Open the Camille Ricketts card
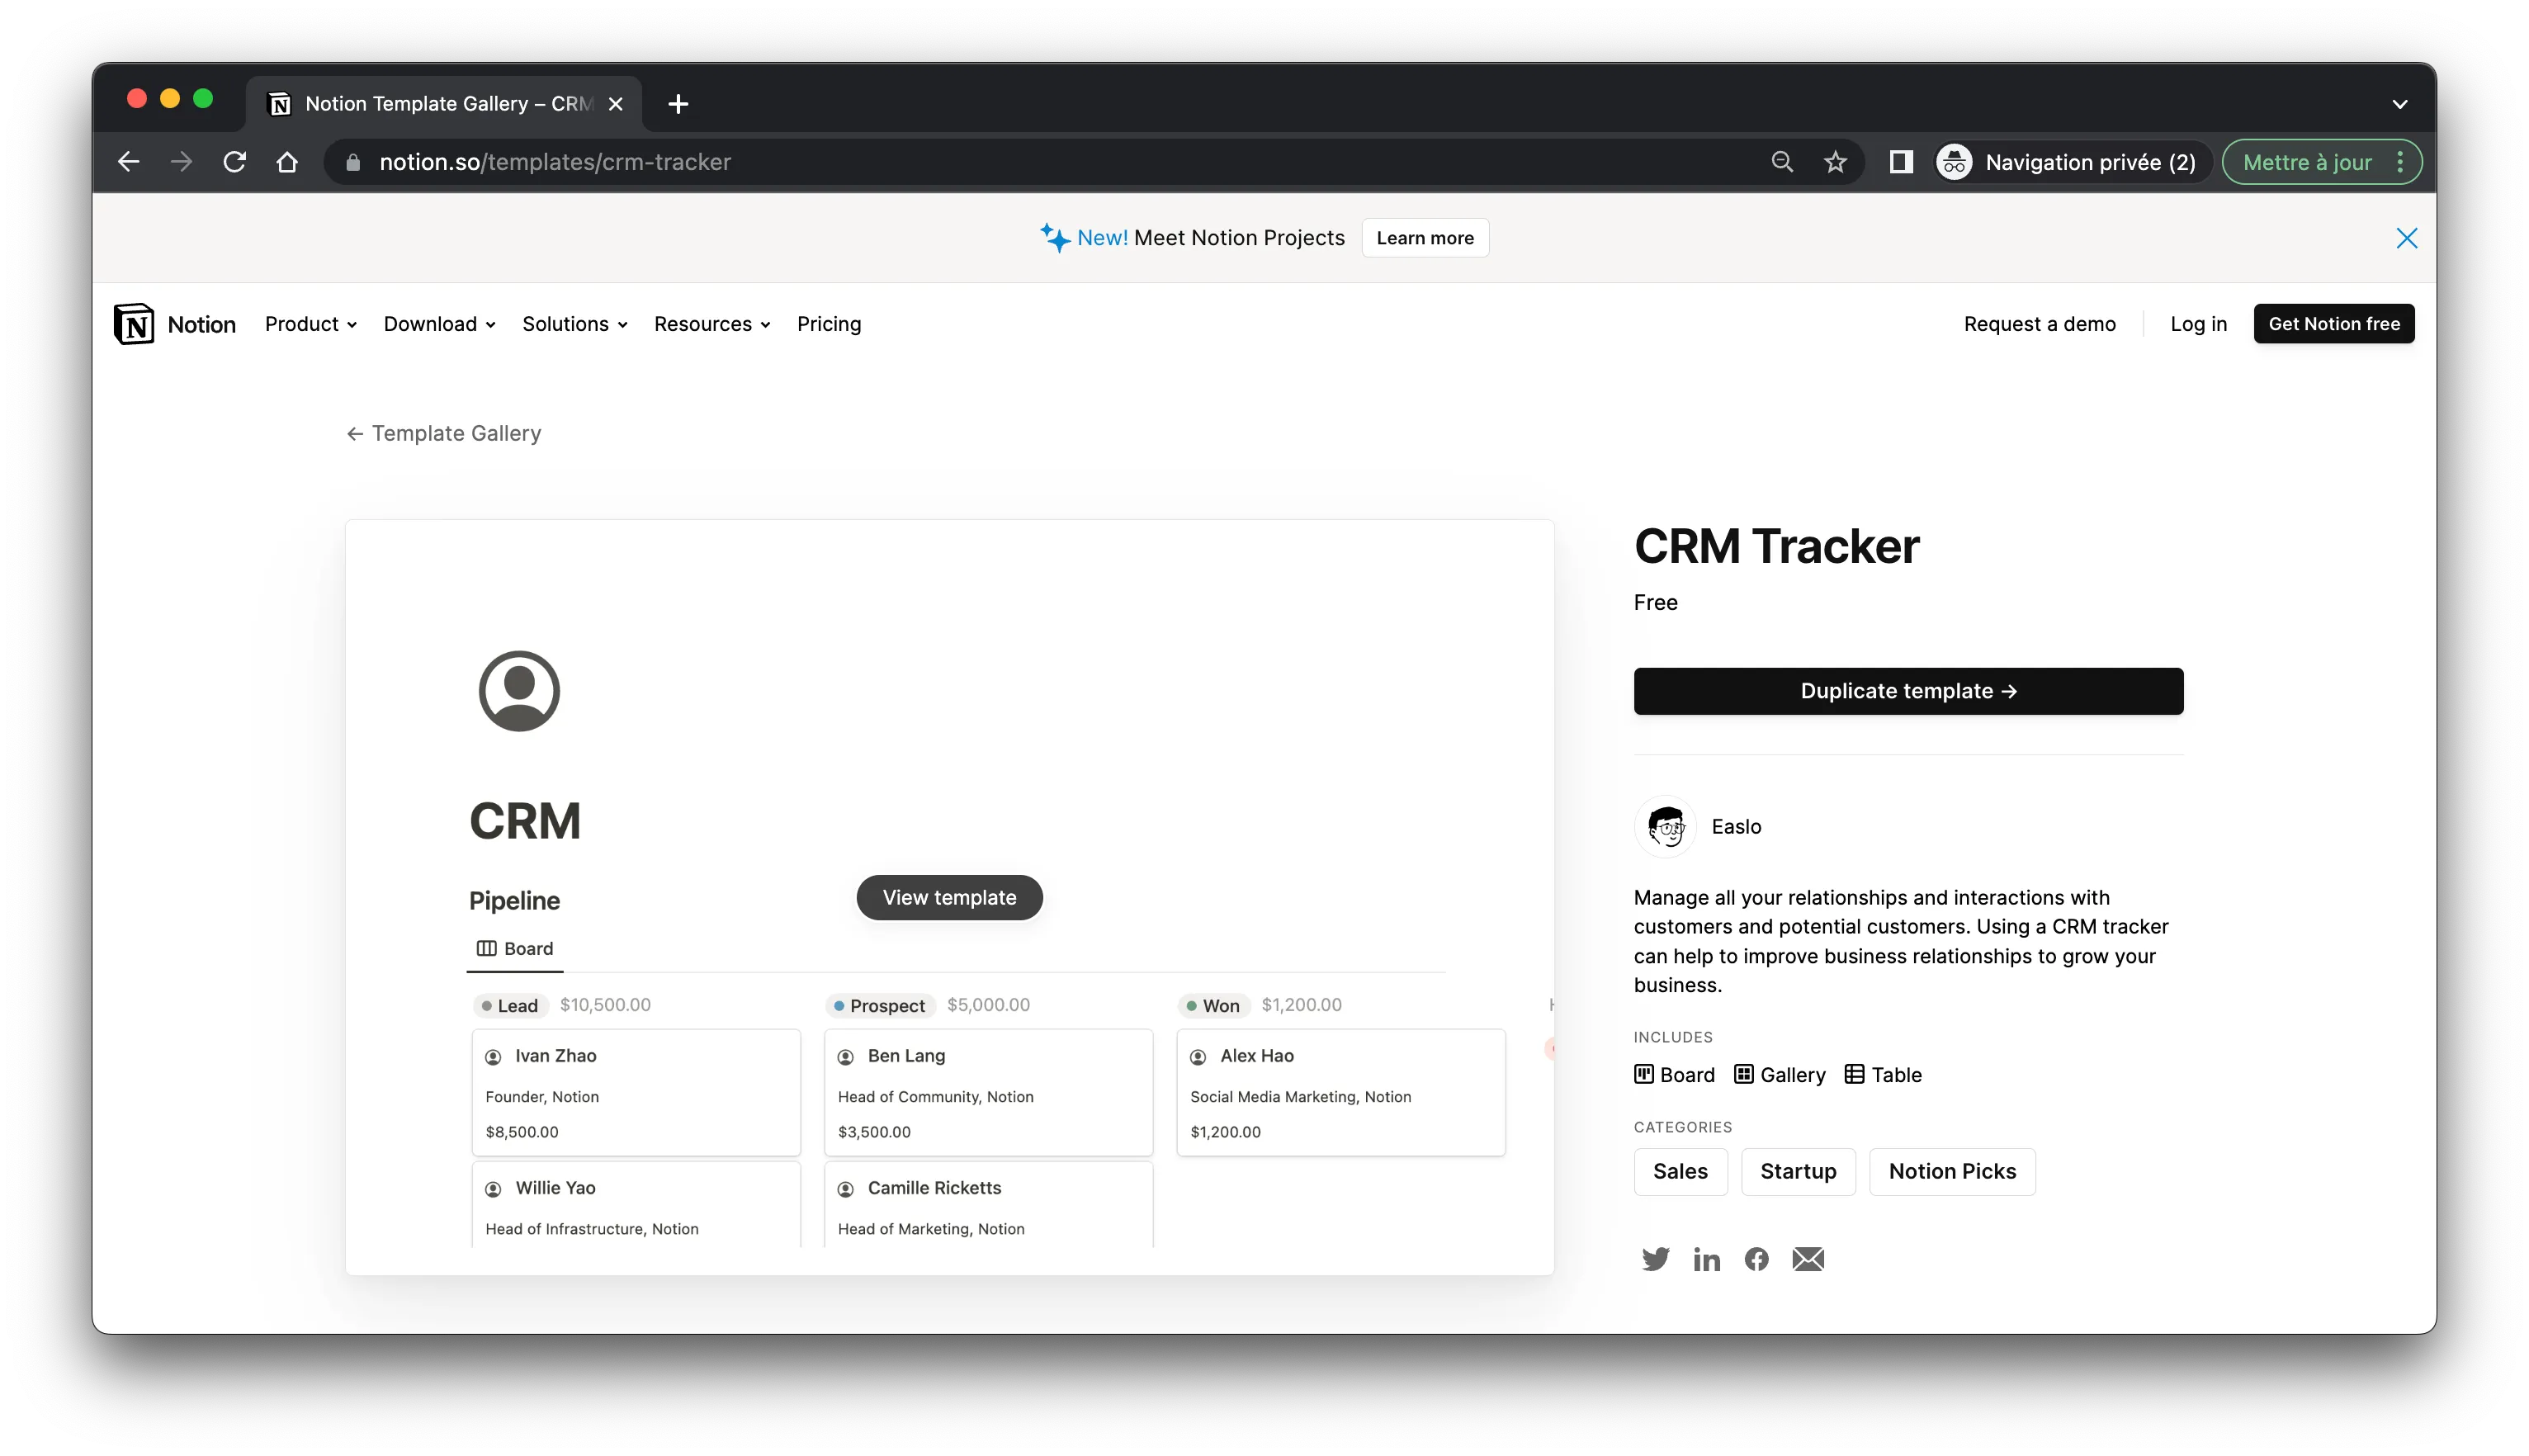2529x1456 pixels. coord(988,1204)
